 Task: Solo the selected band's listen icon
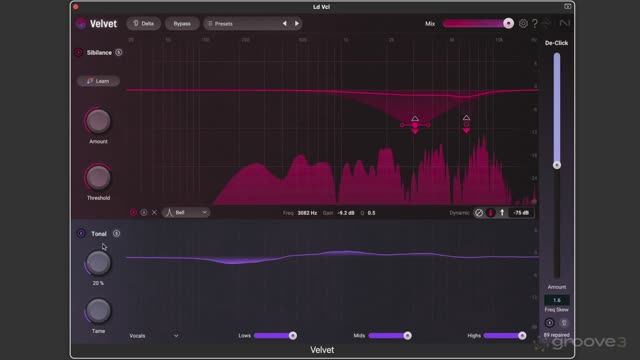click(x=144, y=213)
